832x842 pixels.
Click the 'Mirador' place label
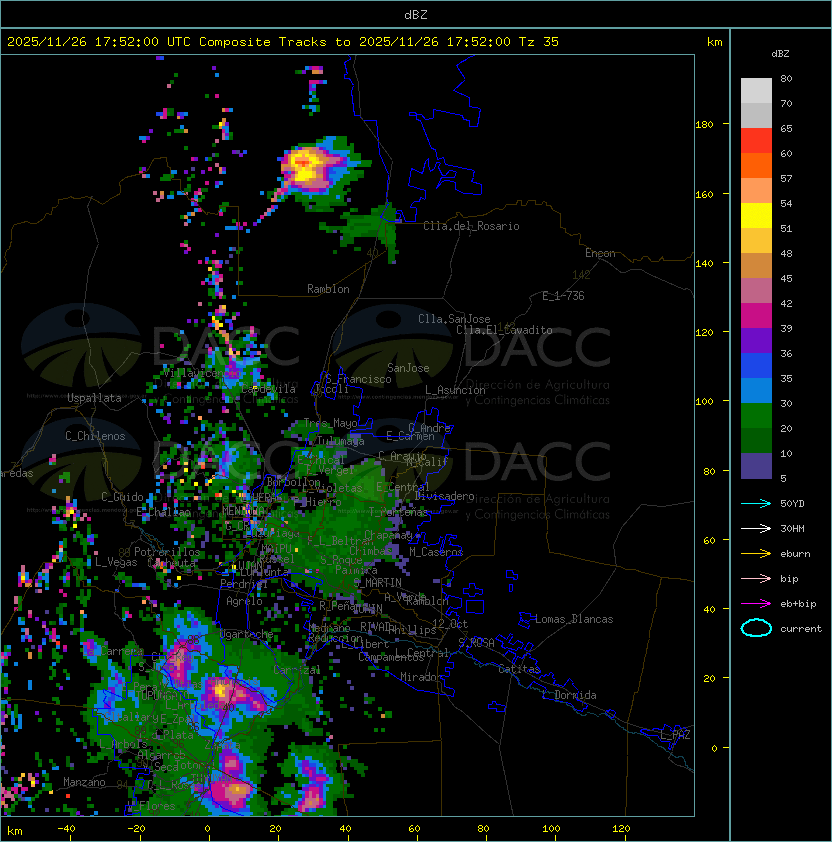[422, 677]
